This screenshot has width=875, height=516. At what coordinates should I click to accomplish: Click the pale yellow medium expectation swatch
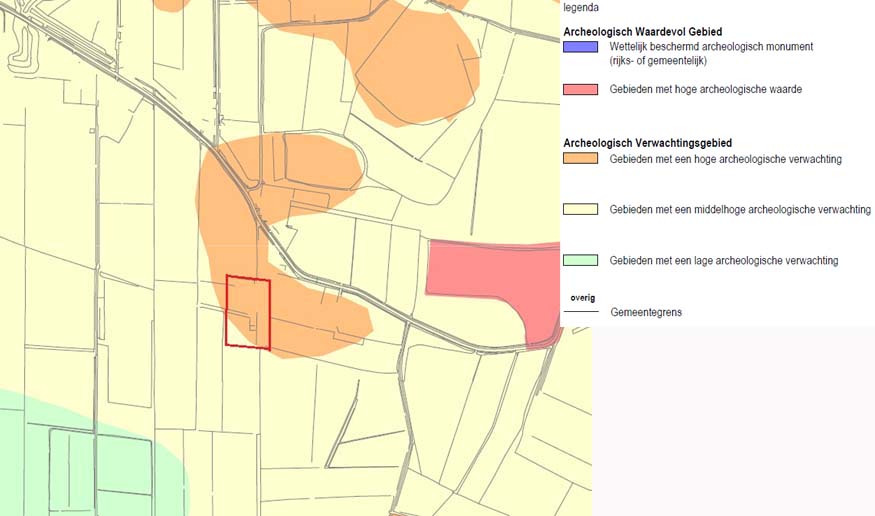(x=580, y=209)
